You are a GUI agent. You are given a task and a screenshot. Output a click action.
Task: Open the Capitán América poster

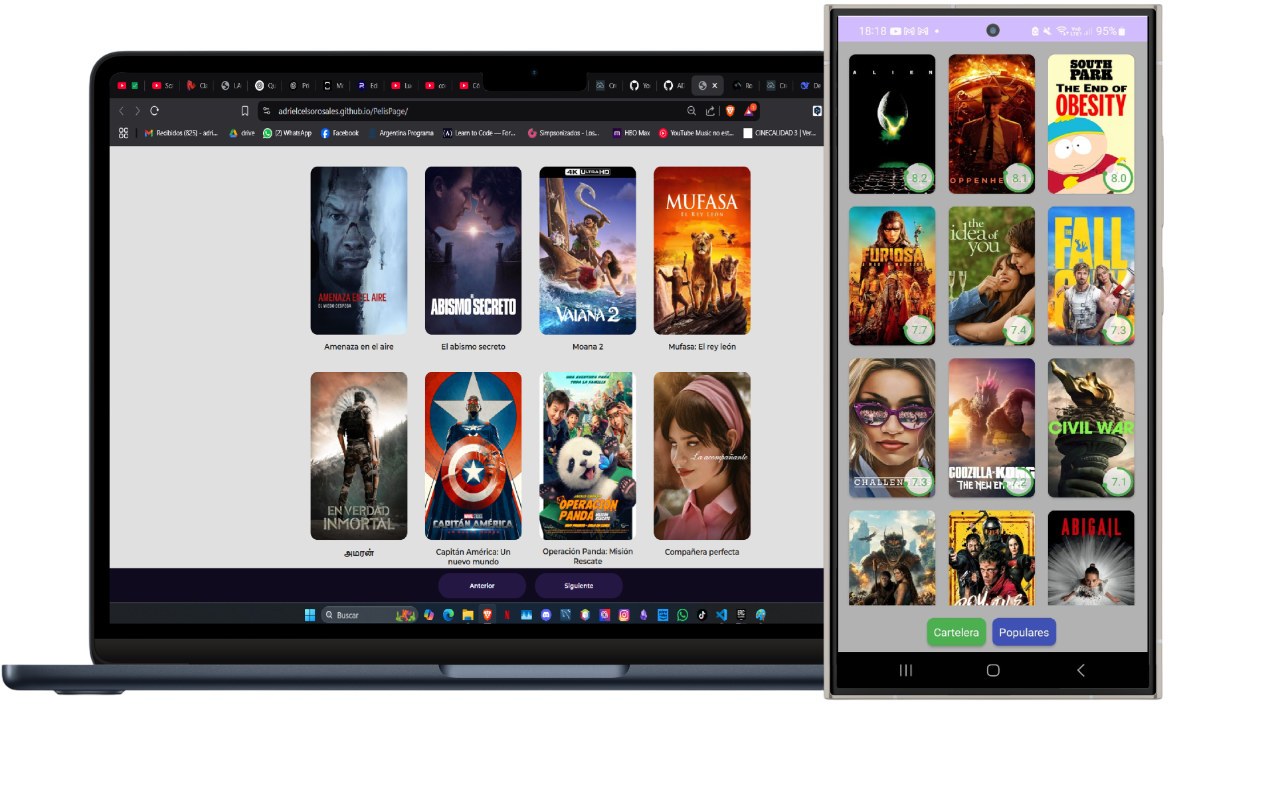pyautogui.click(x=473, y=456)
